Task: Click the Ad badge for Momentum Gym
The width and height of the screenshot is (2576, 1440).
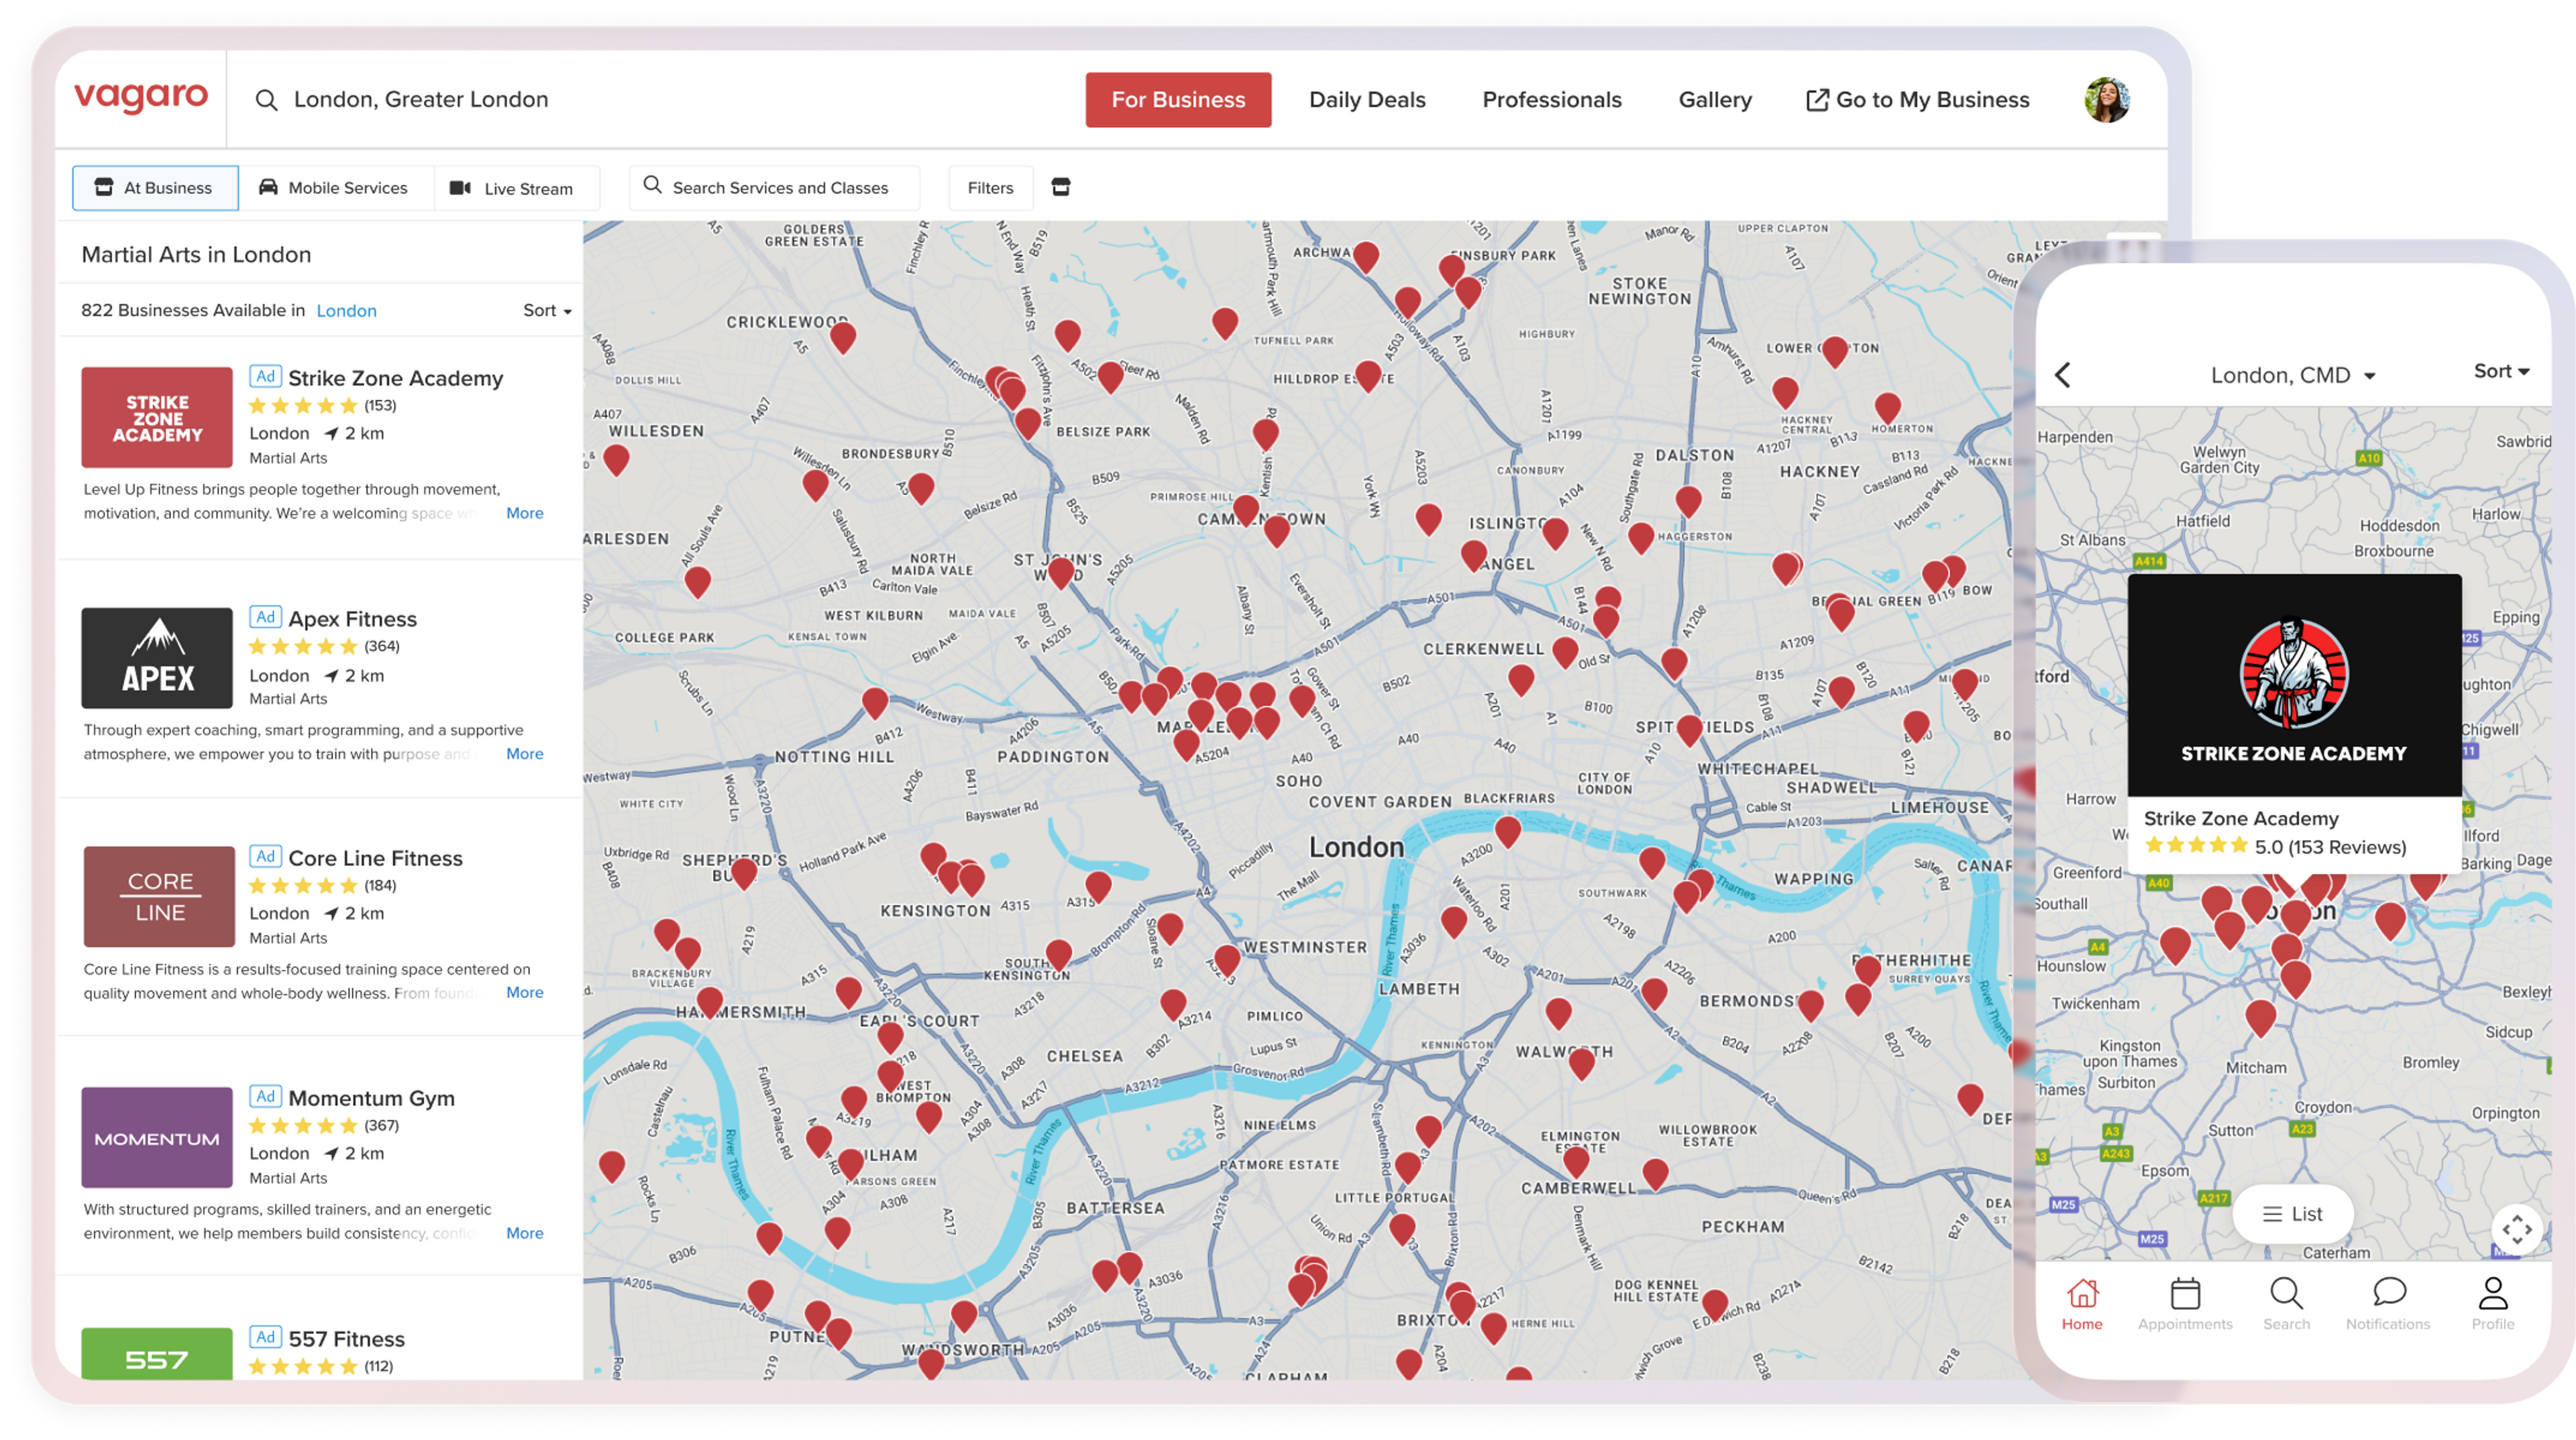Action: [265, 1096]
